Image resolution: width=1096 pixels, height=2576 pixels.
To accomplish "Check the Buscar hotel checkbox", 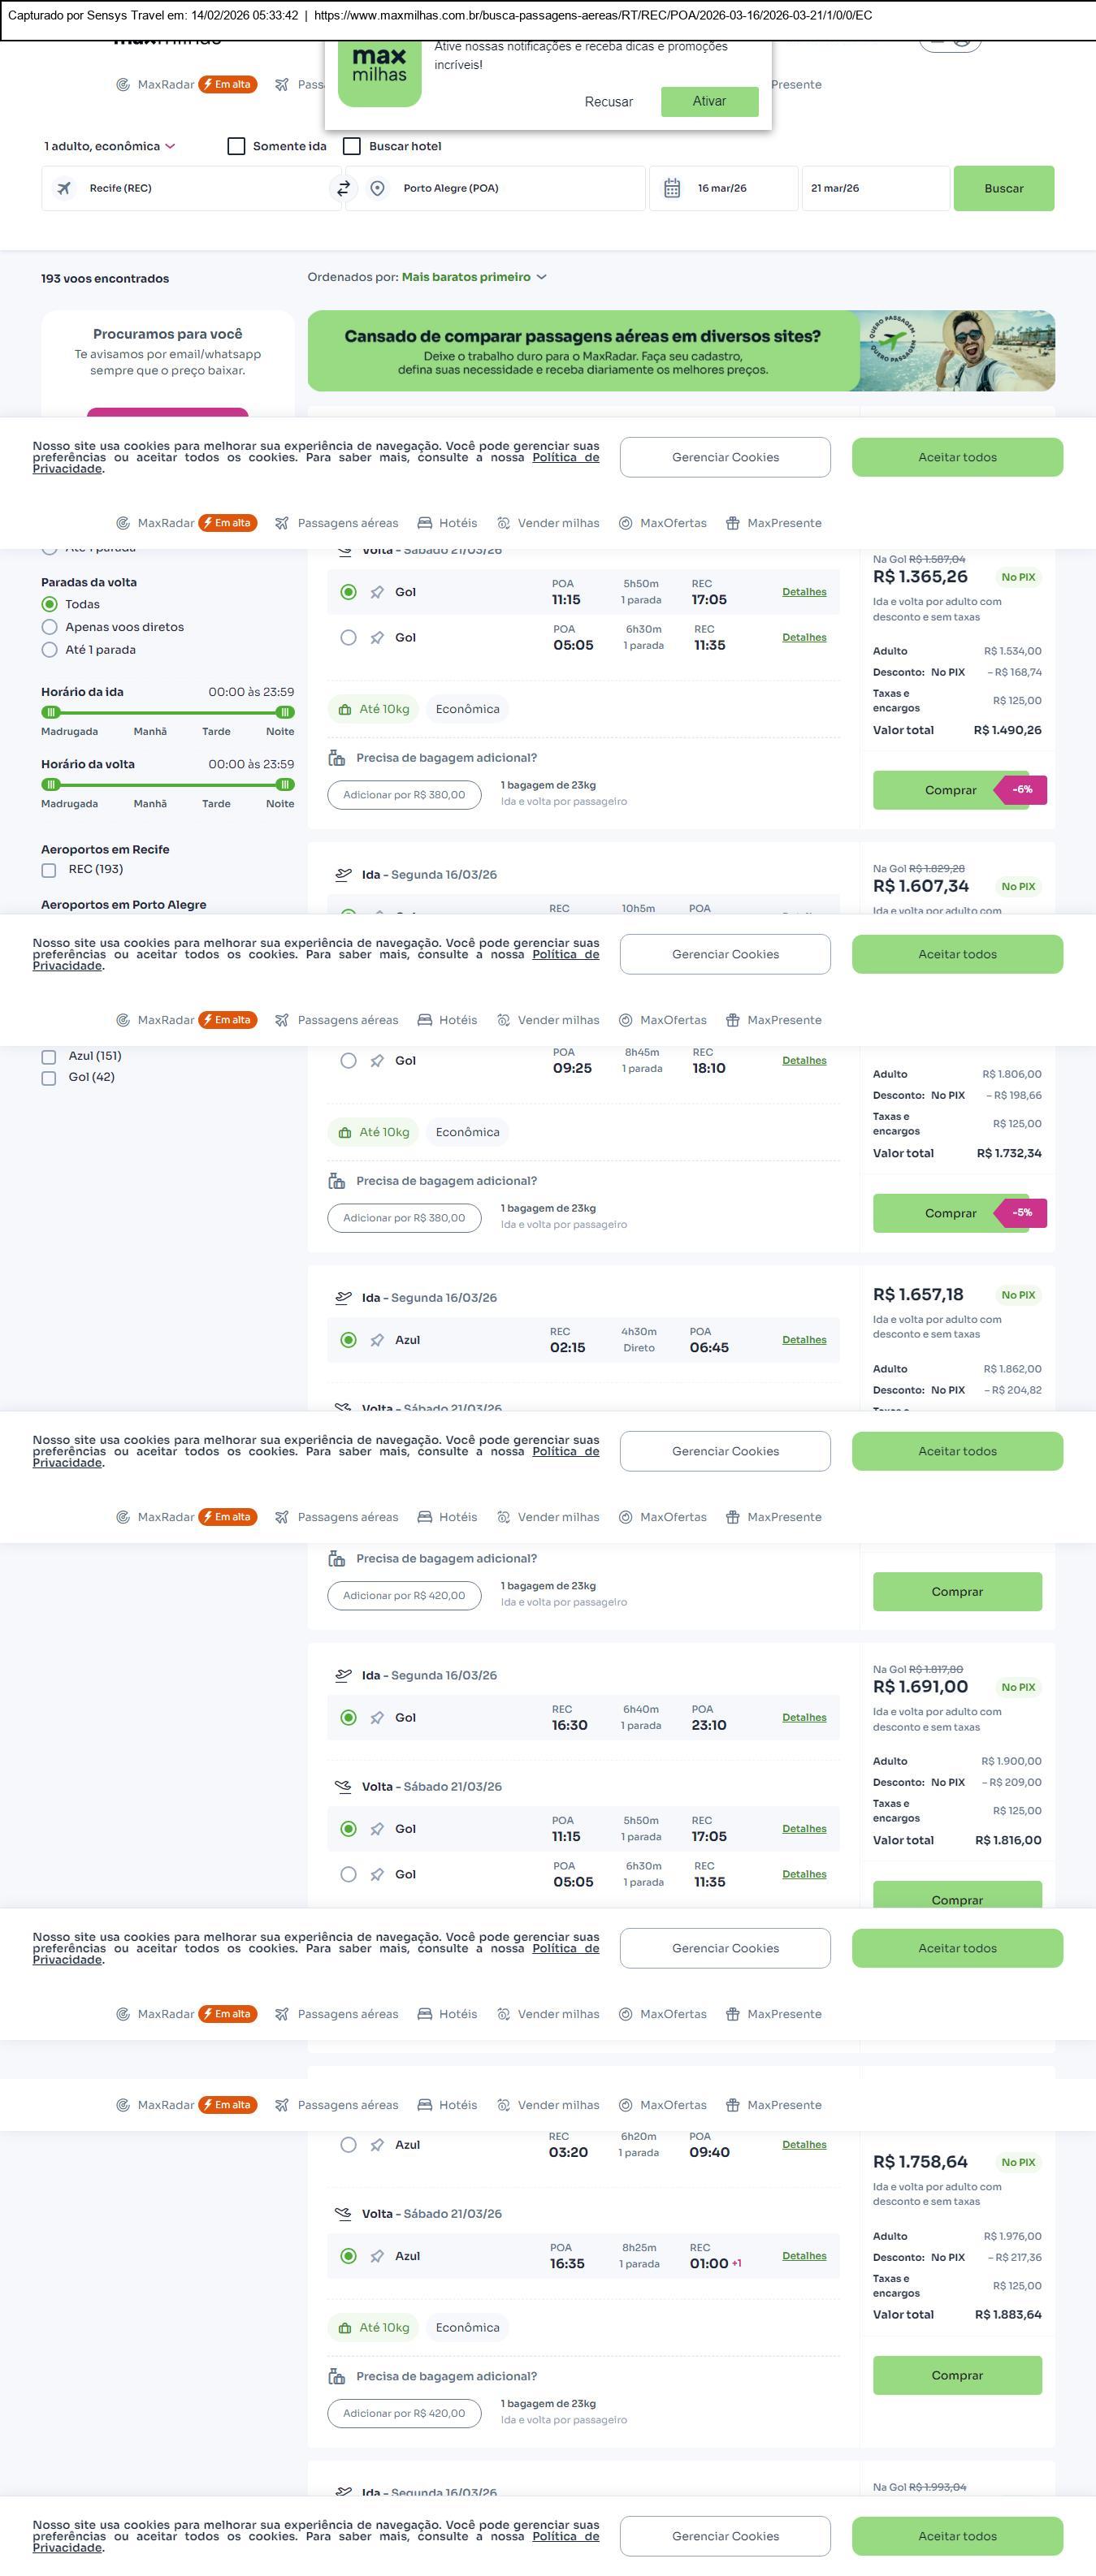I will point(352,146).
